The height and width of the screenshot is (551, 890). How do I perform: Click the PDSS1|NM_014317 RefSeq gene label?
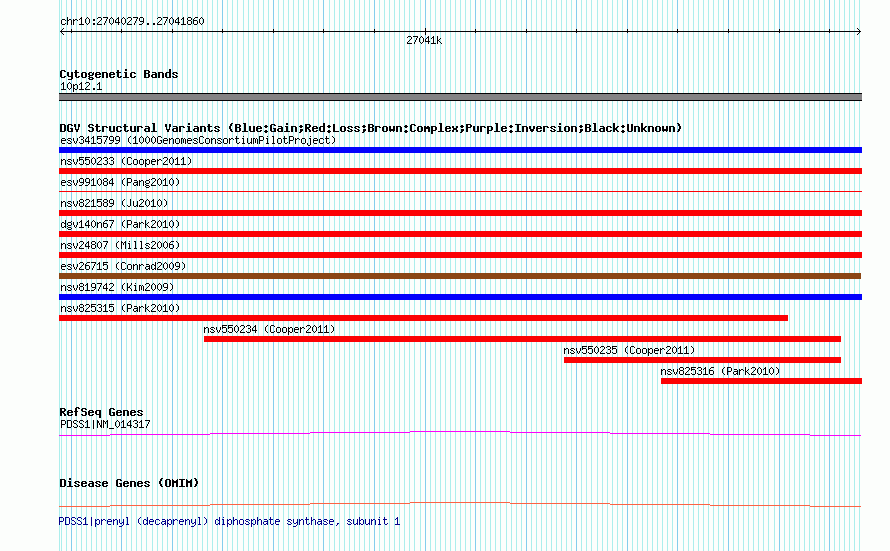point(105,424)
